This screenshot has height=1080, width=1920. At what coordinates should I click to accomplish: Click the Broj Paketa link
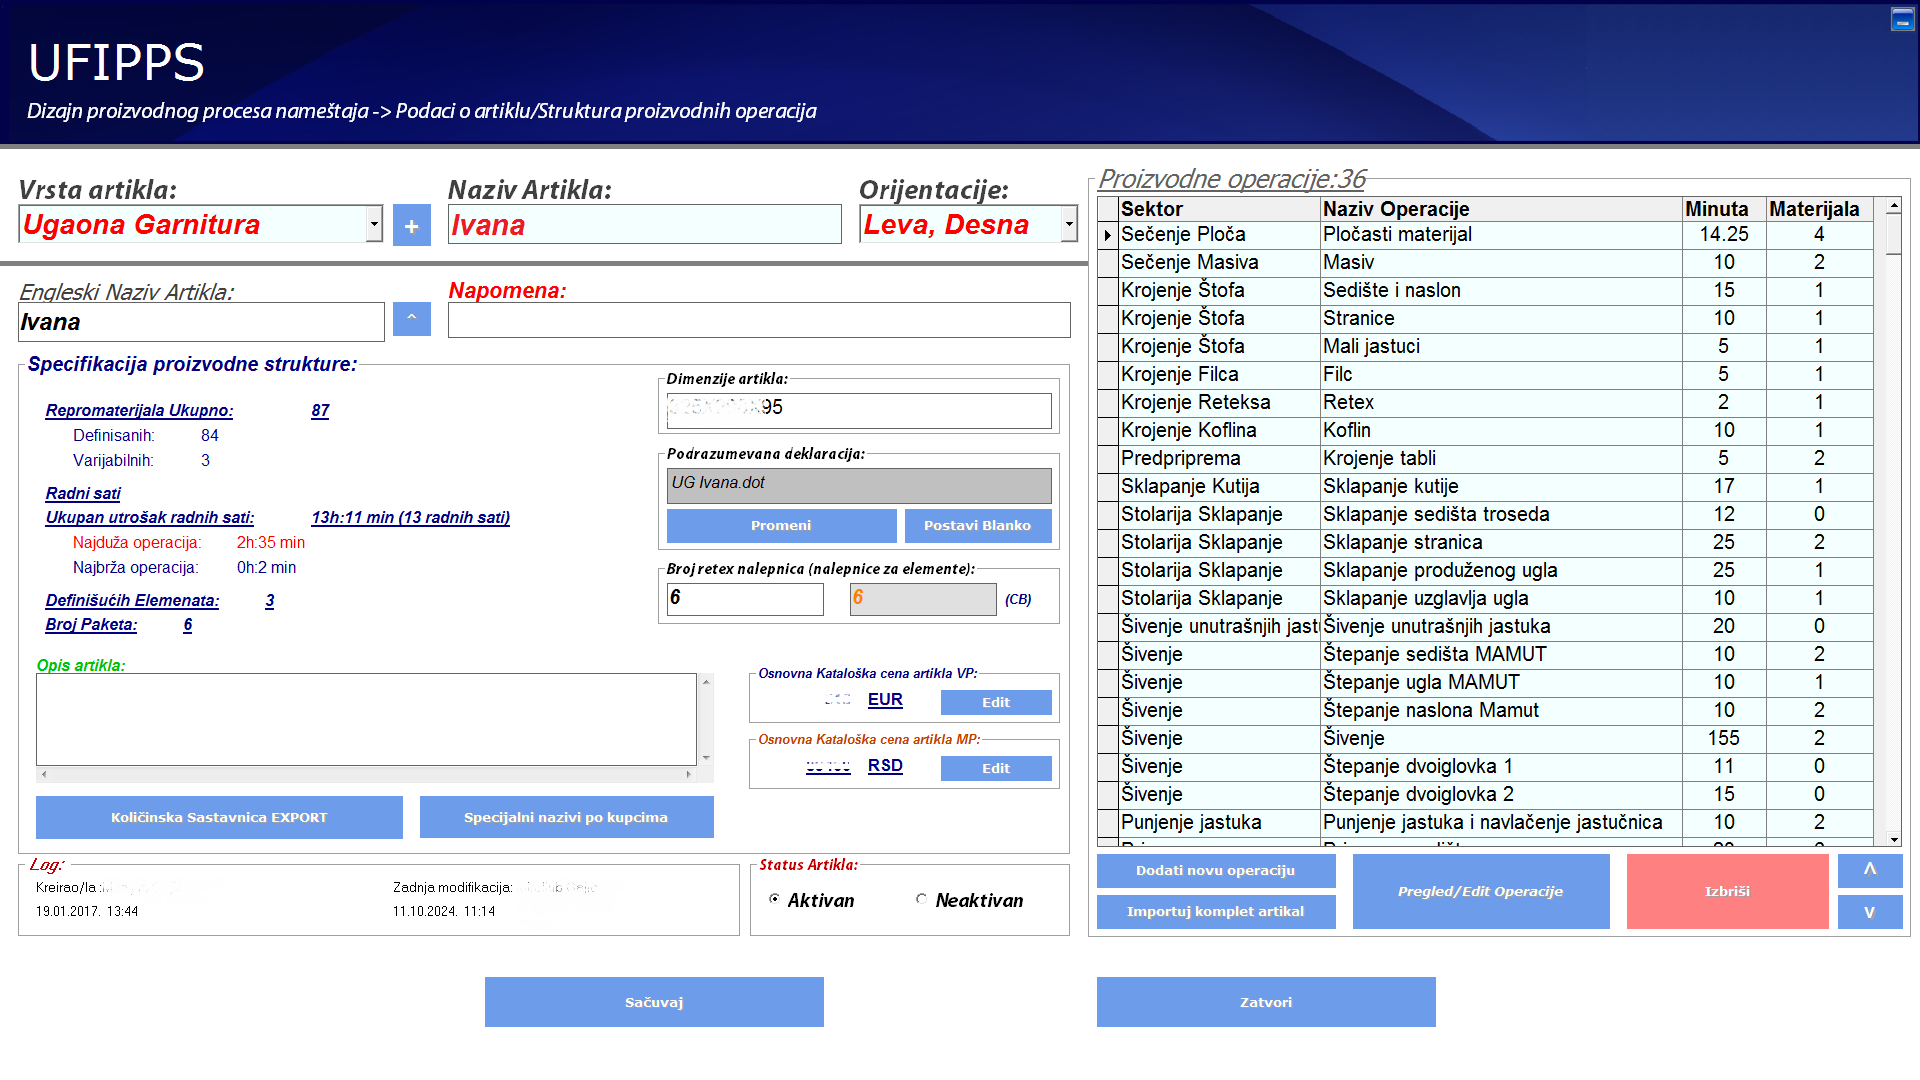[91, 624]
